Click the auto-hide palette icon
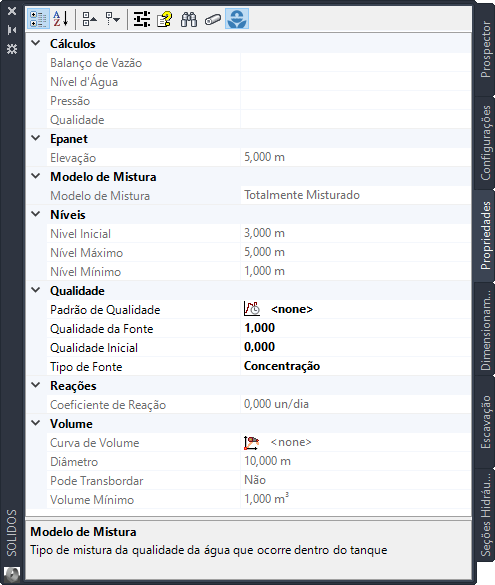 point(12,30)
